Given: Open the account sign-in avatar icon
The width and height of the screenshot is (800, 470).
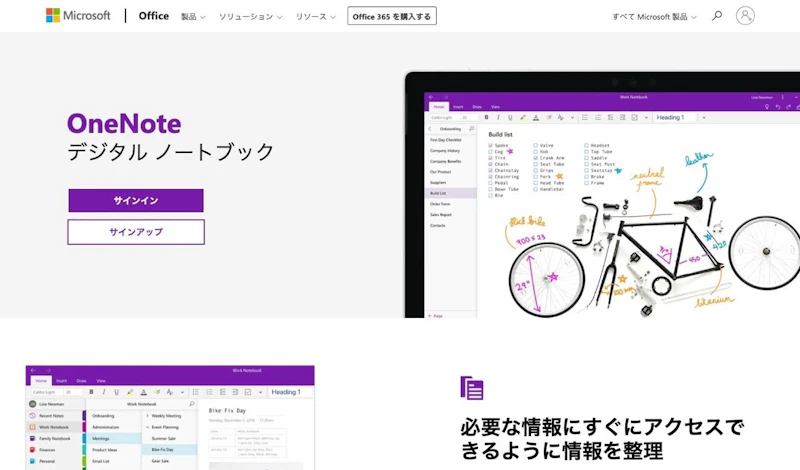Looking at the screenshot, I should point(745,15).
